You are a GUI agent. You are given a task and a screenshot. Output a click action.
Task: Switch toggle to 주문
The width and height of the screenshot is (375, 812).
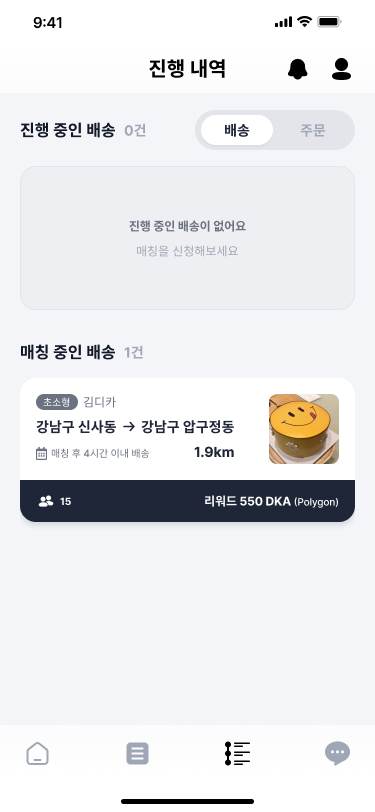pos(313,130)
